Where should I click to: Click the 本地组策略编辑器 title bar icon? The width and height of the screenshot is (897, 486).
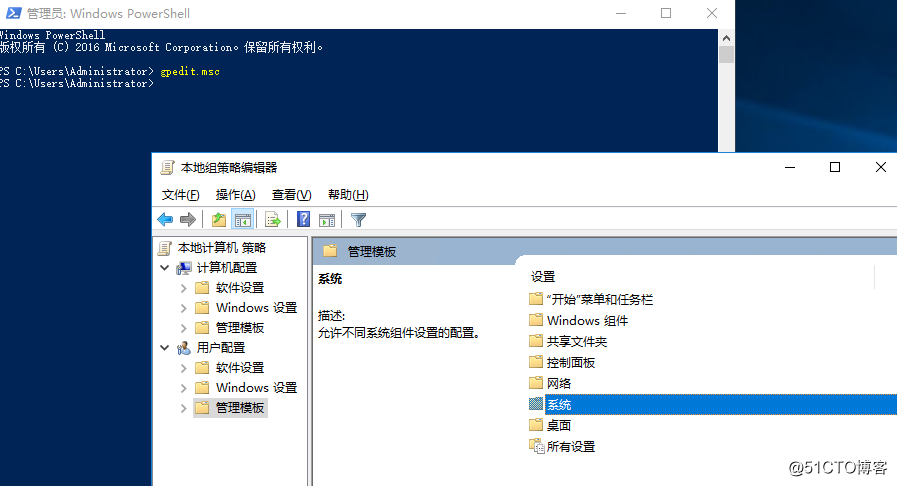(x=167, y=168)
